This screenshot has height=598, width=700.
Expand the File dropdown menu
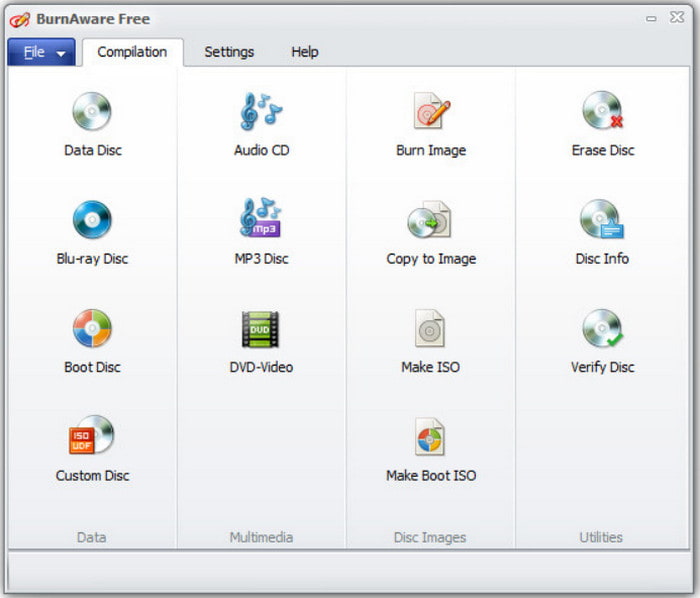(41, 52)
